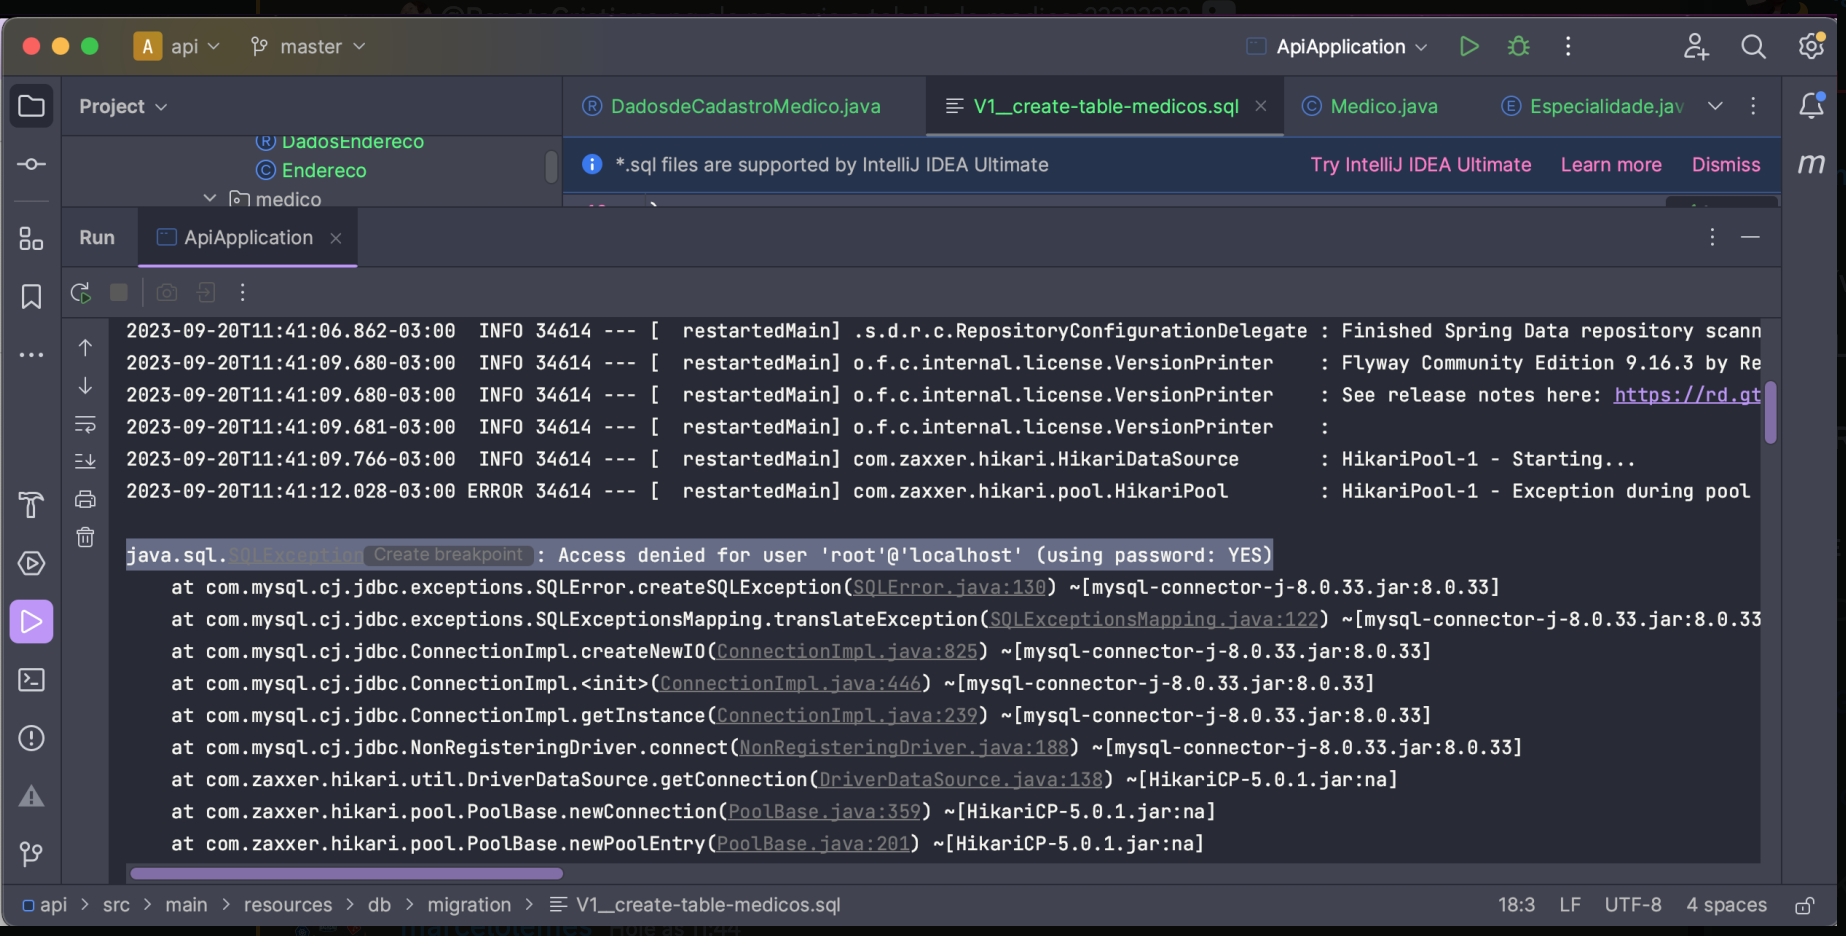Open the master branch dropdown
This screenshot has height=936, width=1846.
click(x=308, y=46)
